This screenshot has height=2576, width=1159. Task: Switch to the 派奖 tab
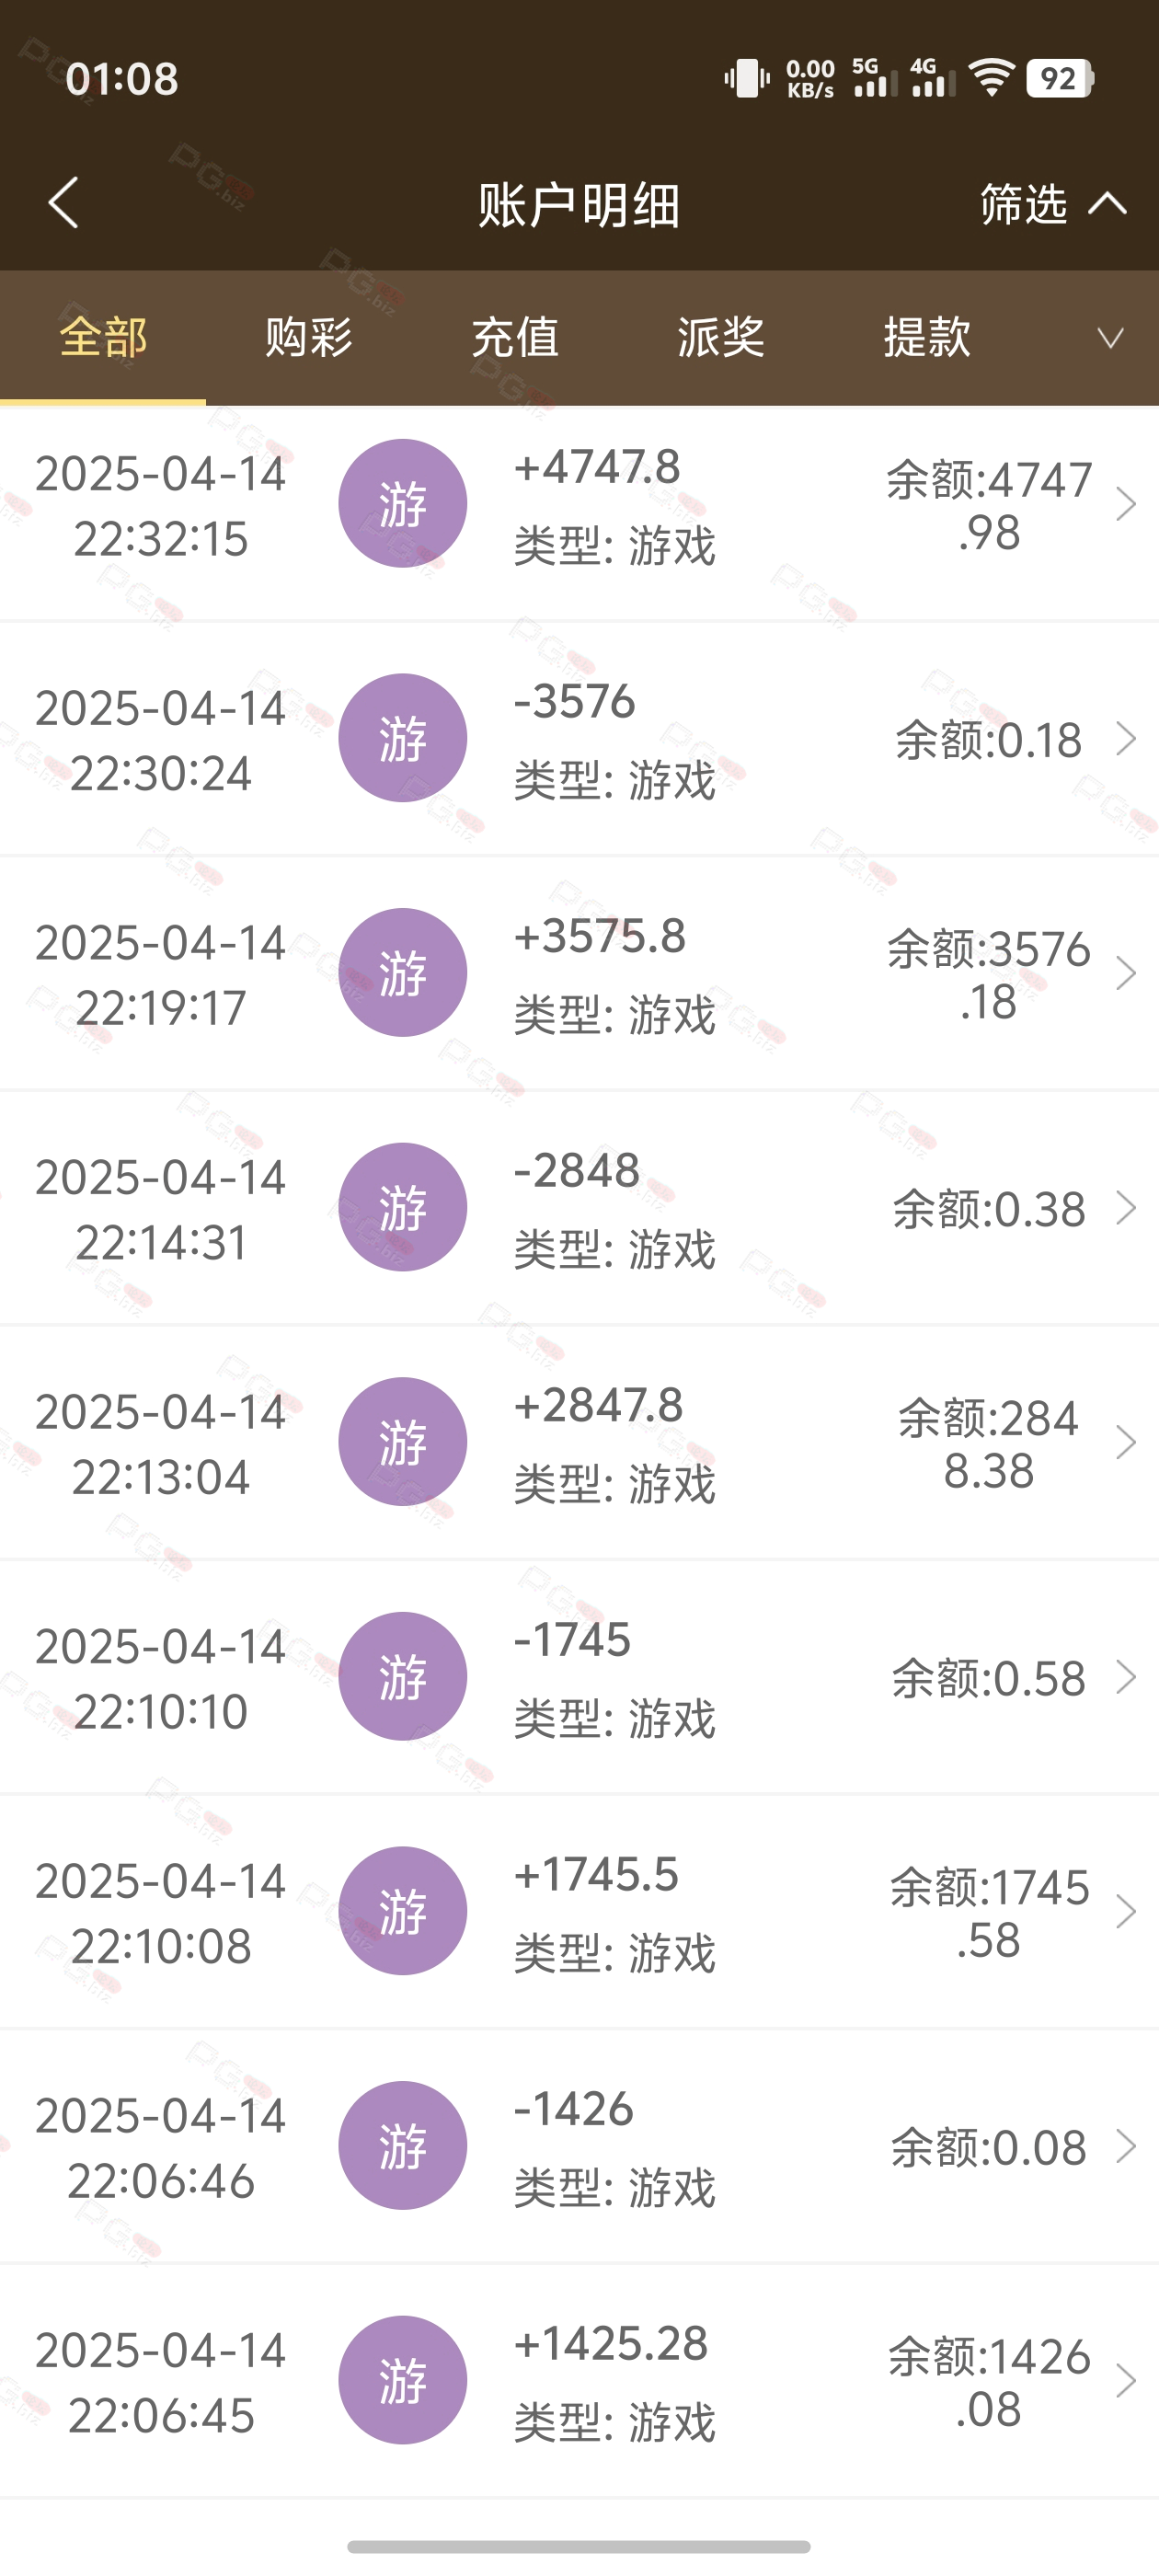pos(721,337)
